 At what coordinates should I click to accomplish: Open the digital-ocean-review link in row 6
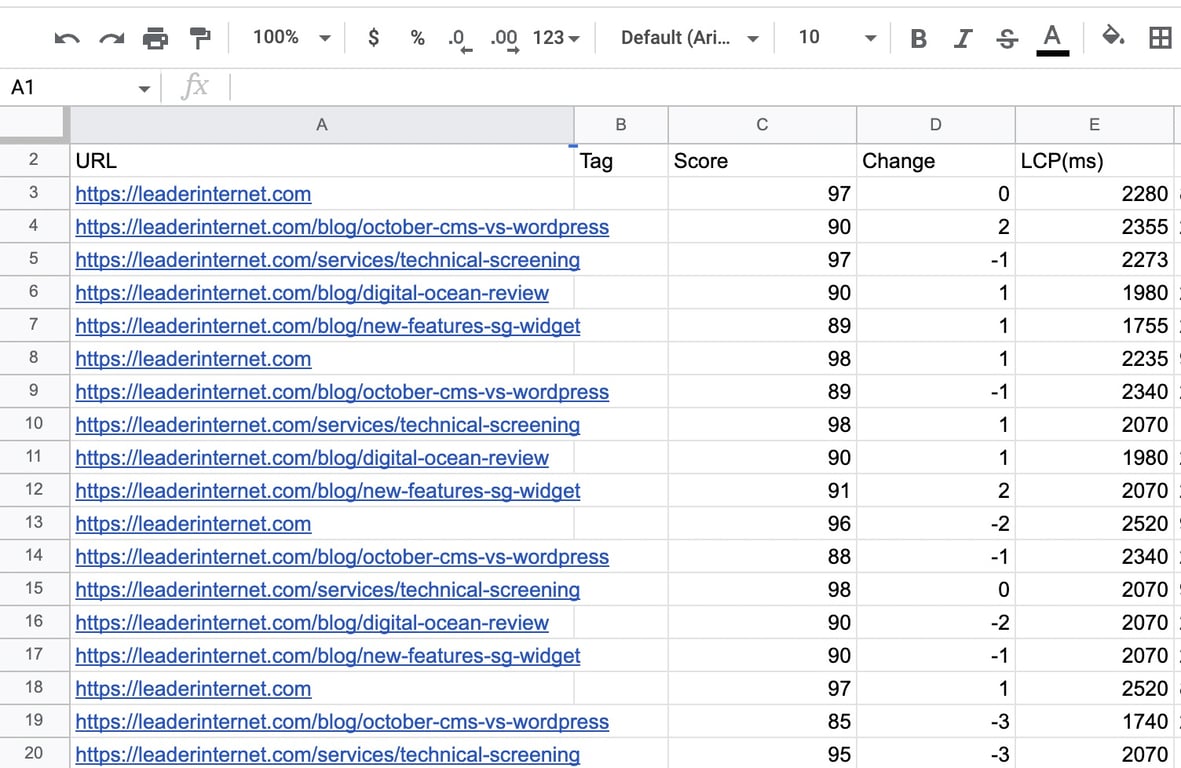[x=312, y=293]
